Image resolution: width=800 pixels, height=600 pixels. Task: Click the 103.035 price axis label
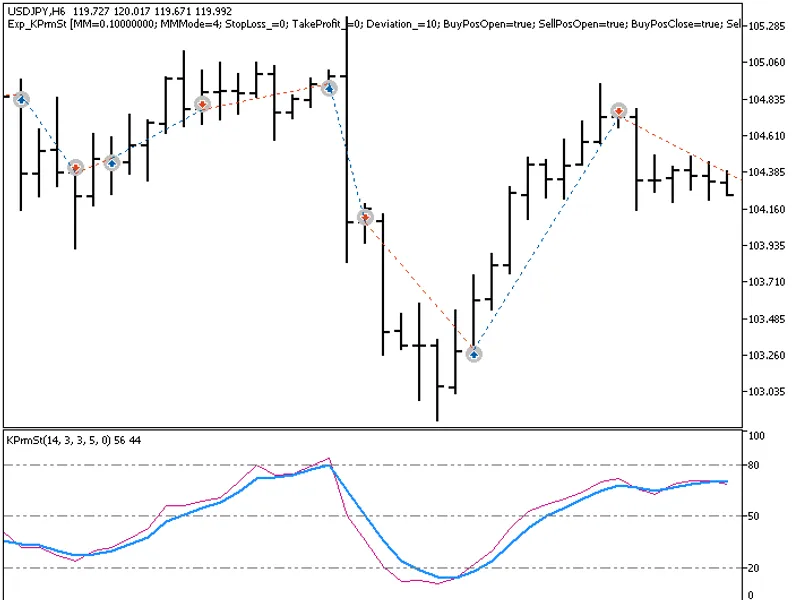766,391
